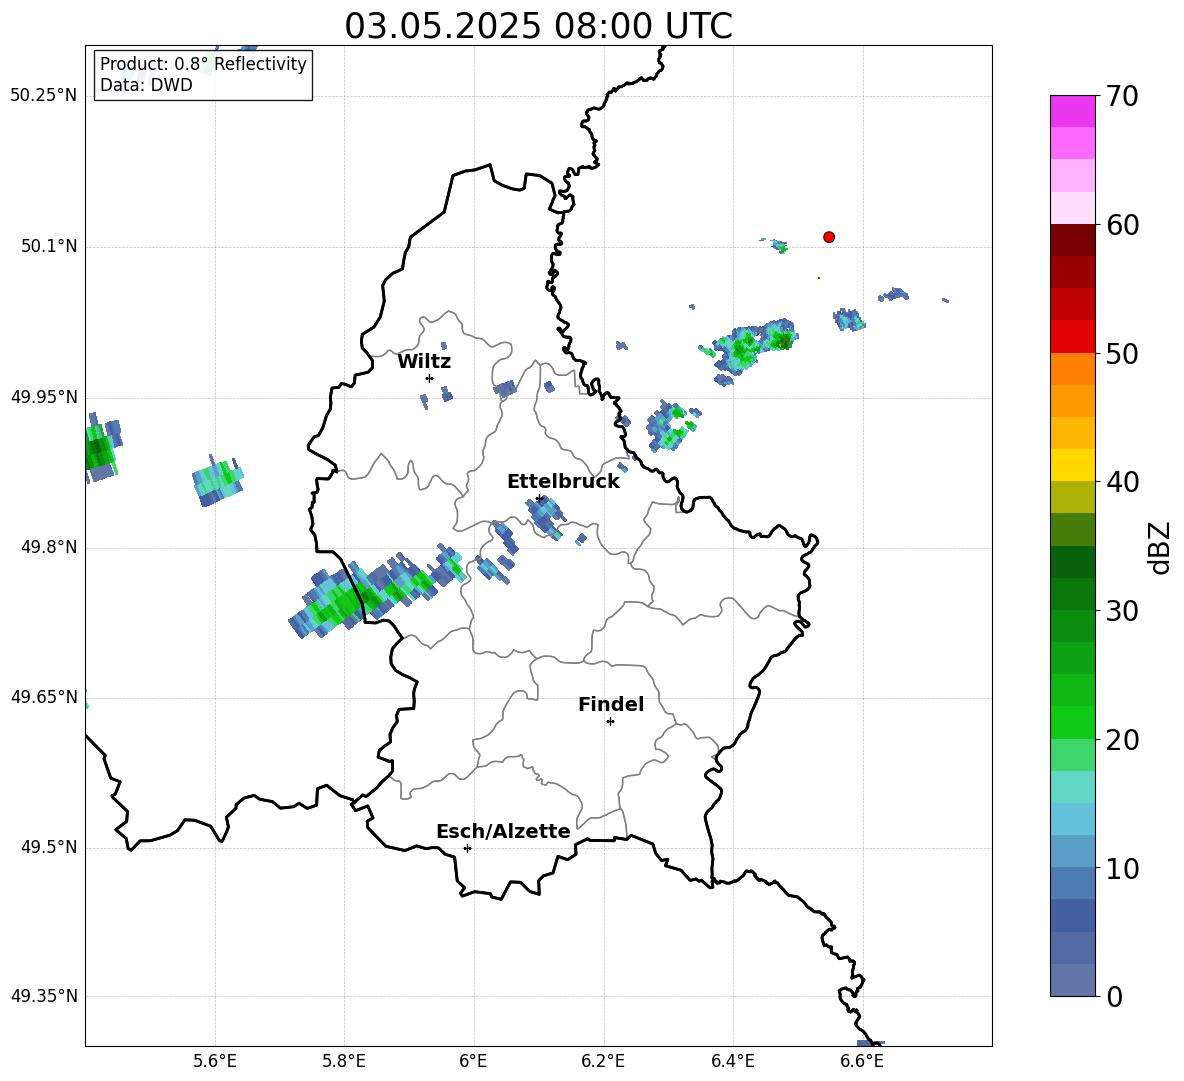
Task: Click the colorbar value 30
Action: 1122,611
